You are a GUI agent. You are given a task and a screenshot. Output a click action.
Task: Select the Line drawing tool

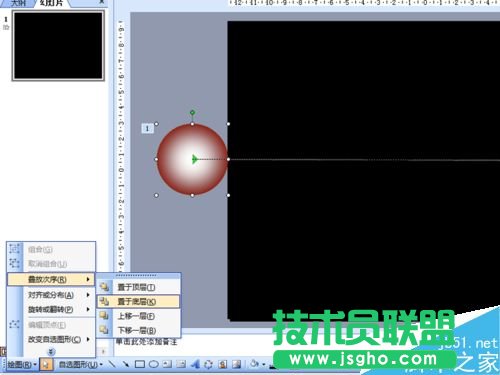112,364
